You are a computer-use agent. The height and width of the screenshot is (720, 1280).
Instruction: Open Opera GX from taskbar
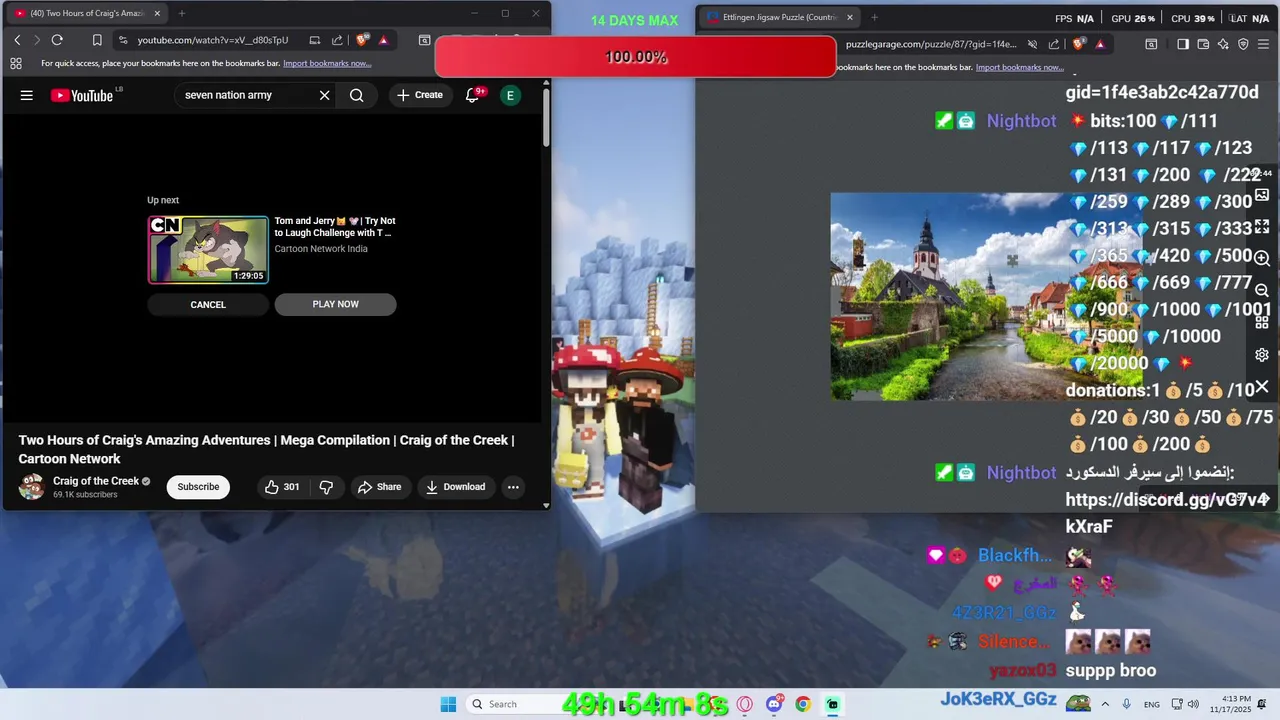click(744, 704)
